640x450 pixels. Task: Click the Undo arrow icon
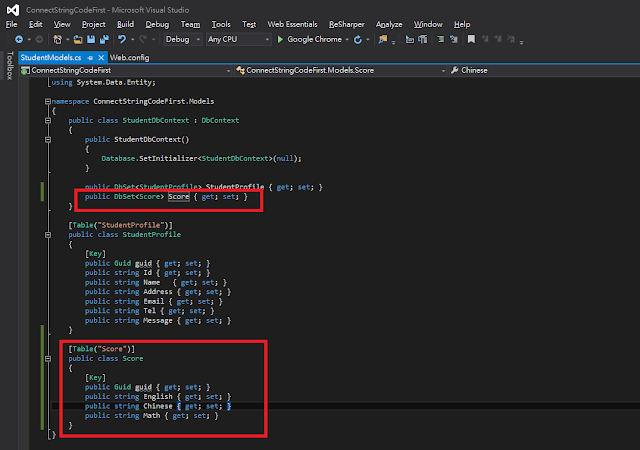pos(121,39)
